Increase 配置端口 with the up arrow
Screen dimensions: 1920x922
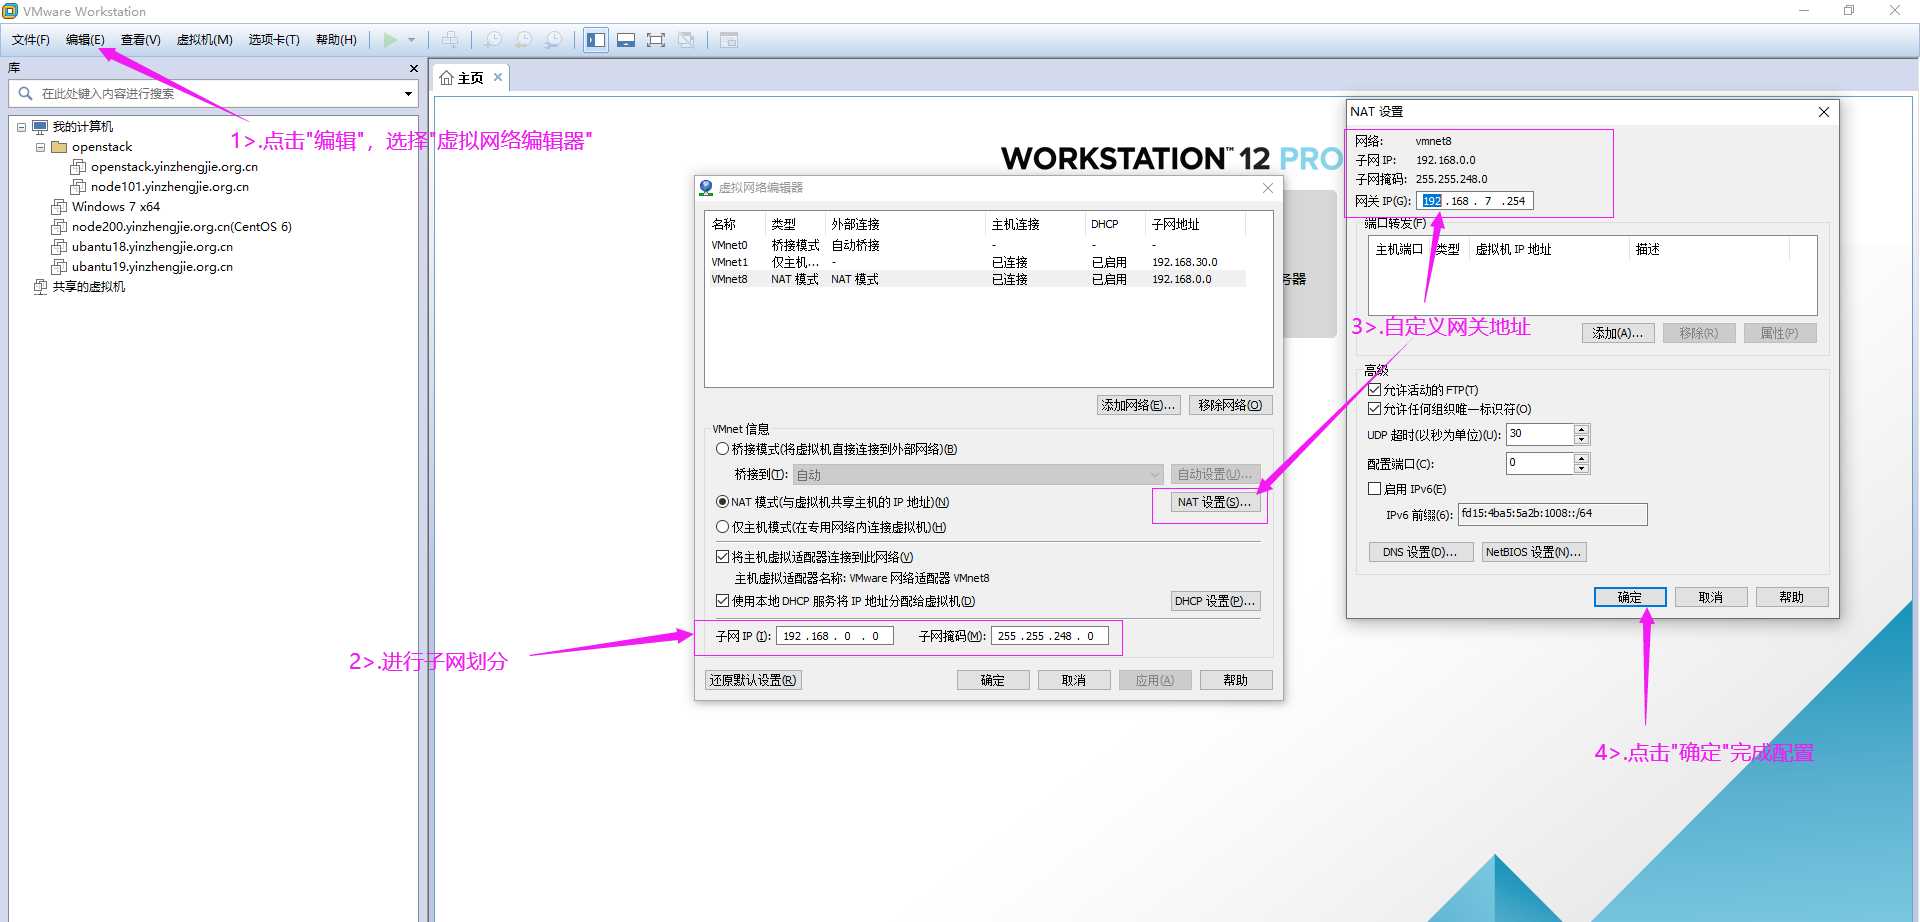pyautogui.click(x=1581, y=458)
